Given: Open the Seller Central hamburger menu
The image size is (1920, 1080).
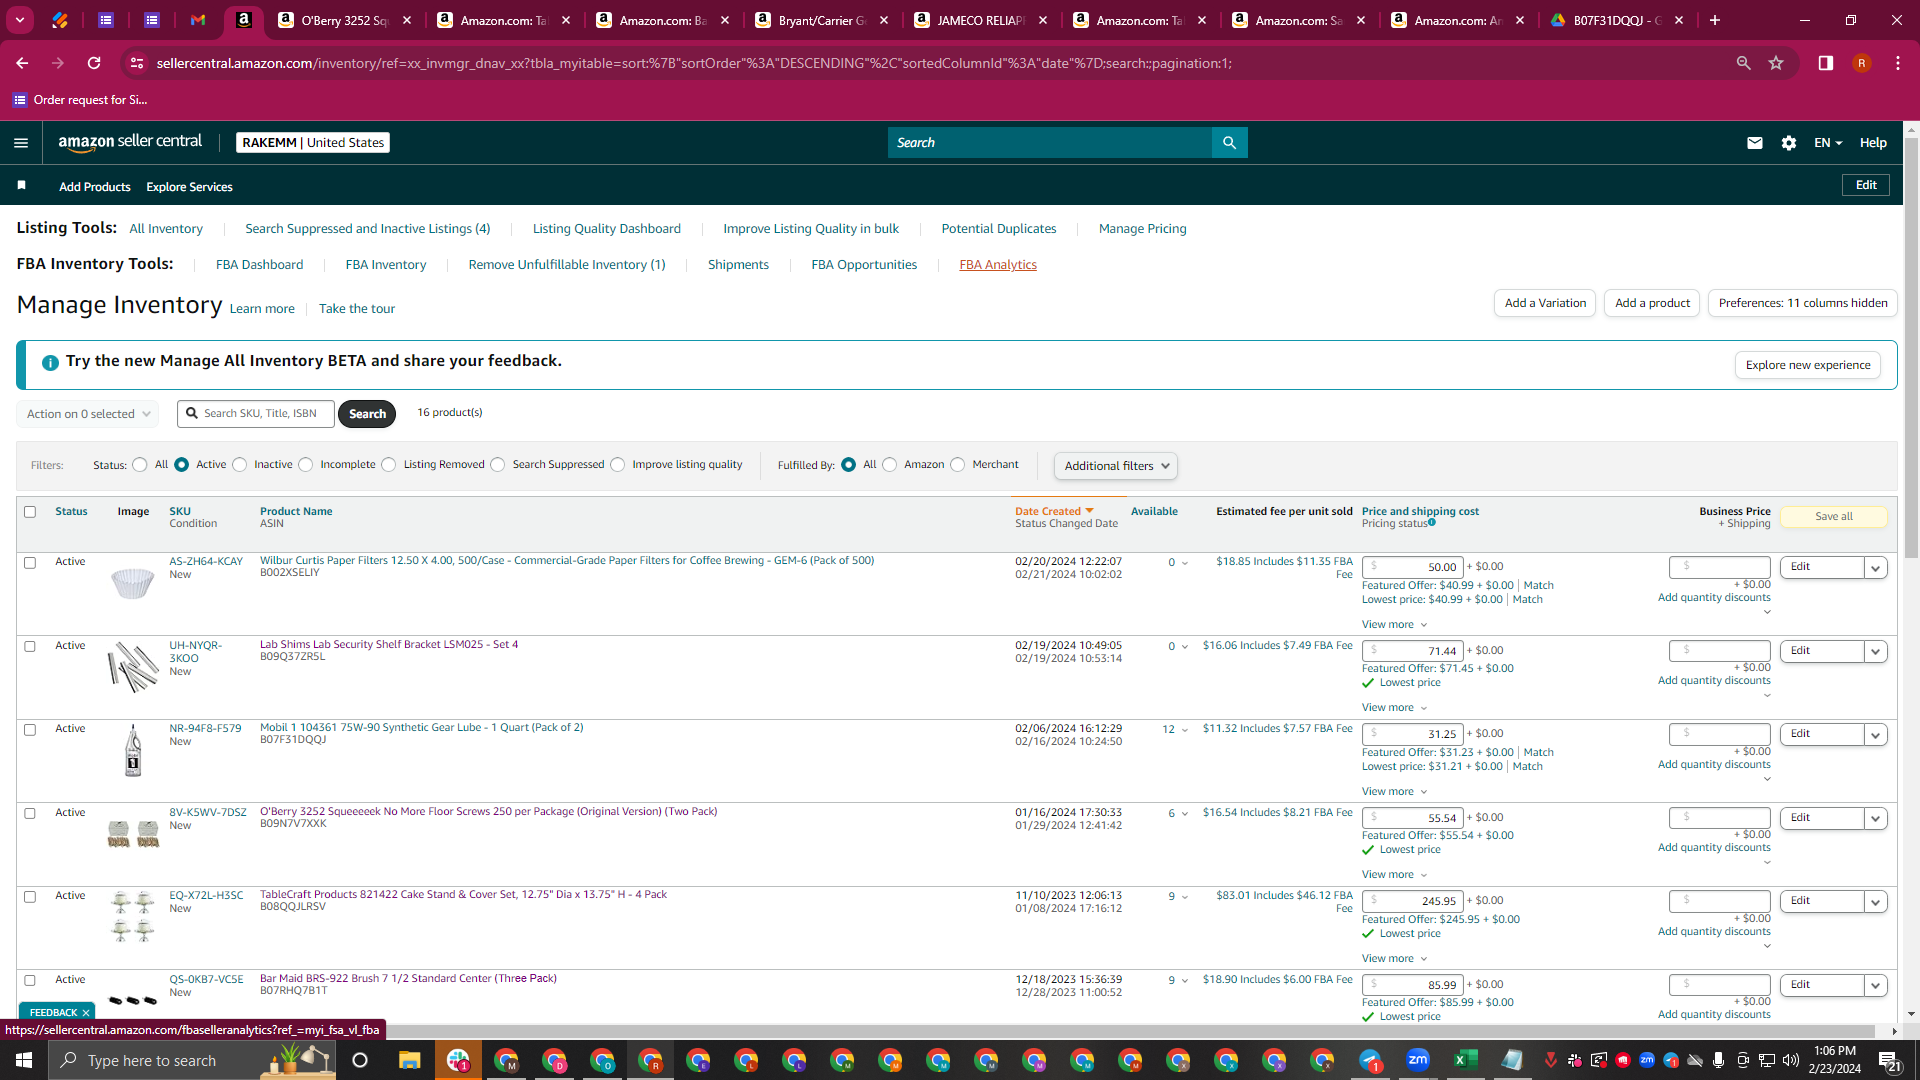Looking at the screenshot, I should pos(21,143).
